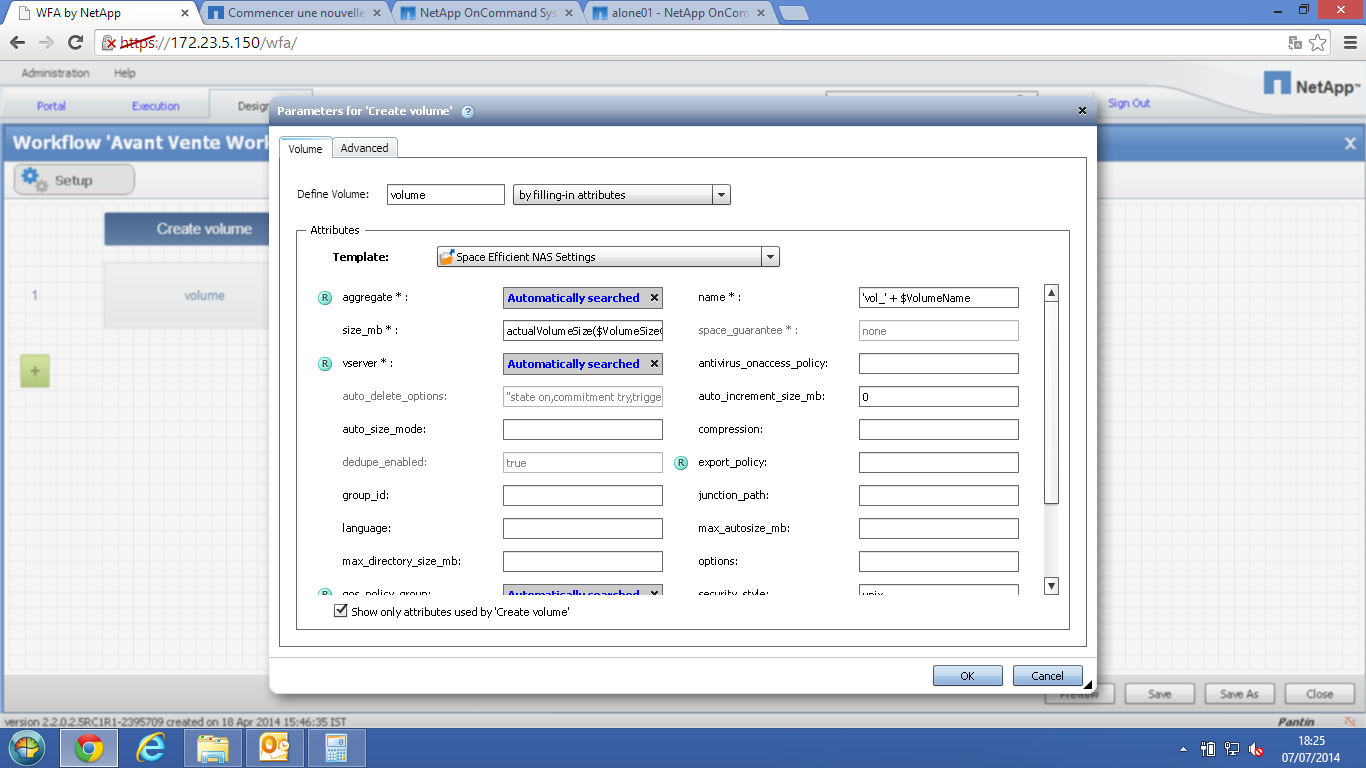Click Save As in the workflow window
The width and height of the screenshot is (1366, 768).
[x=1239, y=694]
